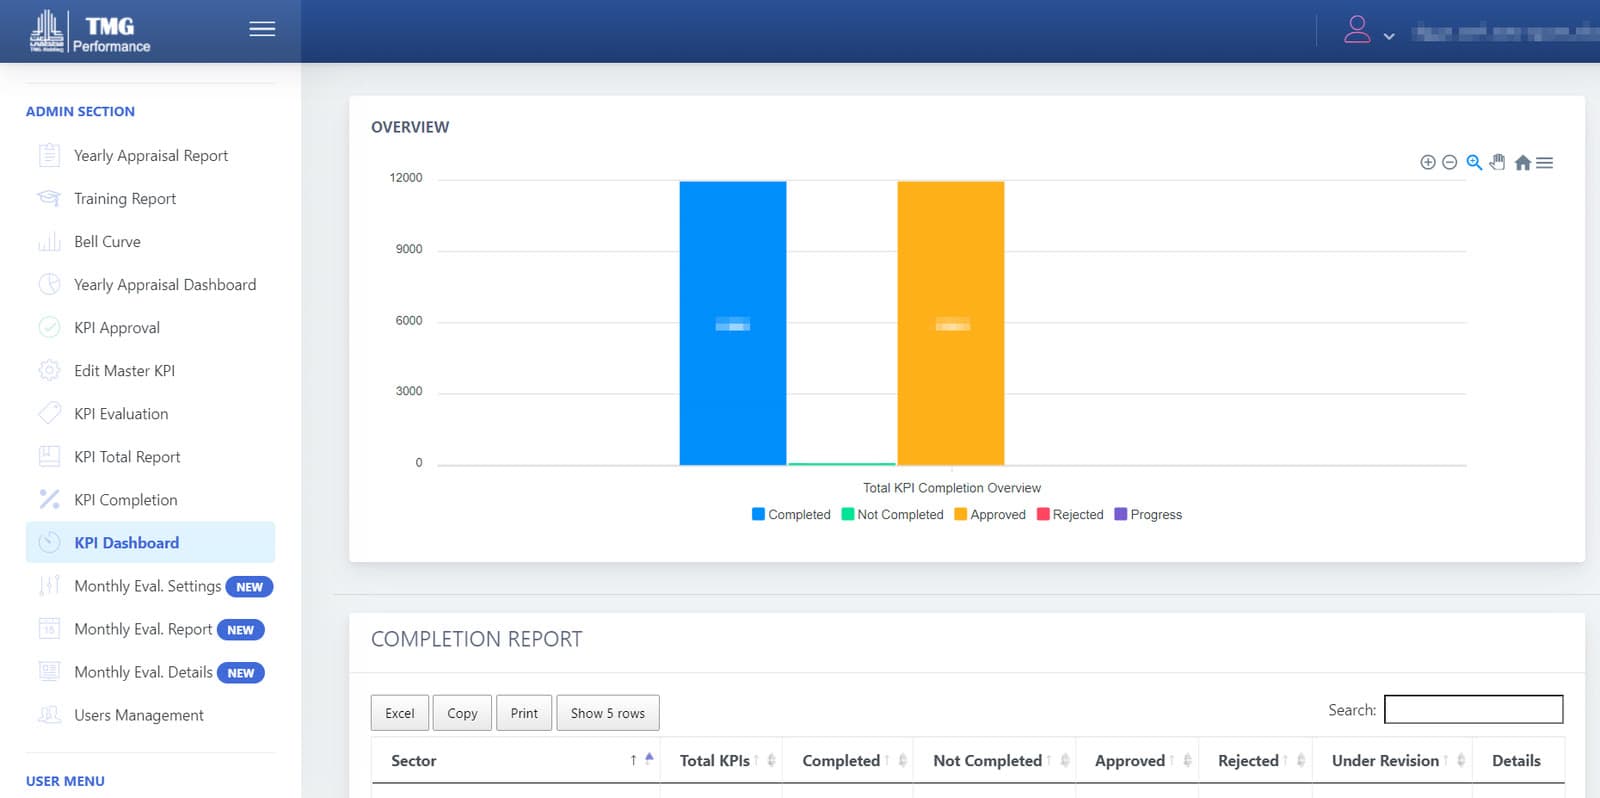Click the Edit Master KPI gear icon
The width and height of the screenshot is (1600, 798).
pos(49,370)
